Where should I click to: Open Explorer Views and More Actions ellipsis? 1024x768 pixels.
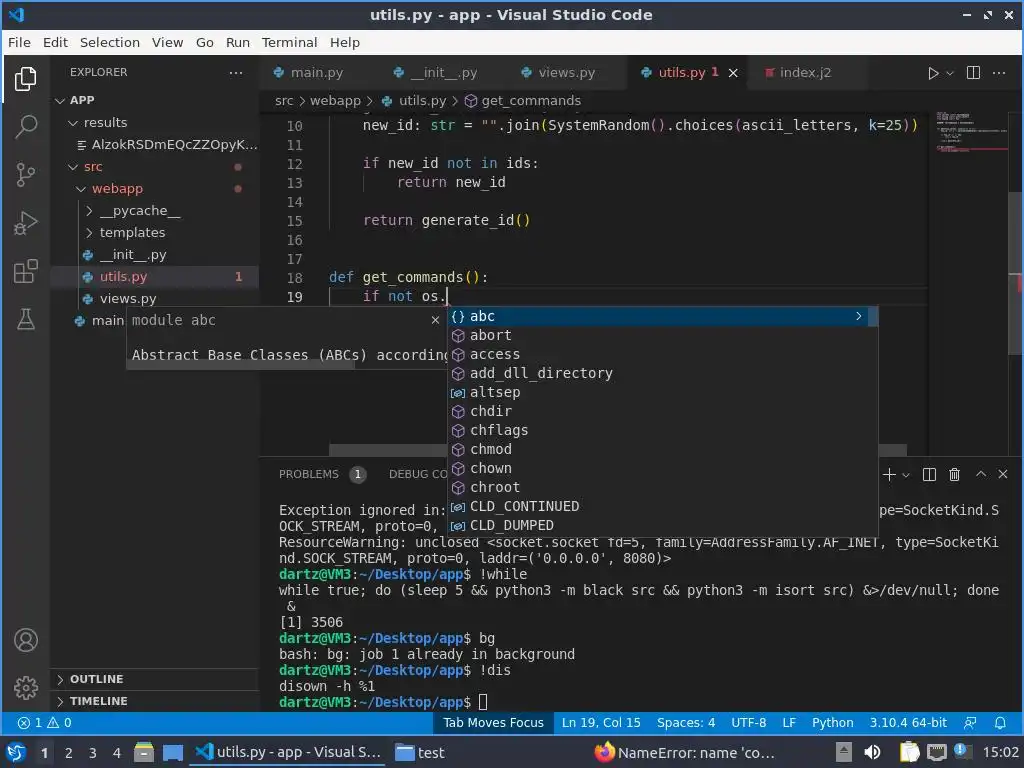pos(236,72)
